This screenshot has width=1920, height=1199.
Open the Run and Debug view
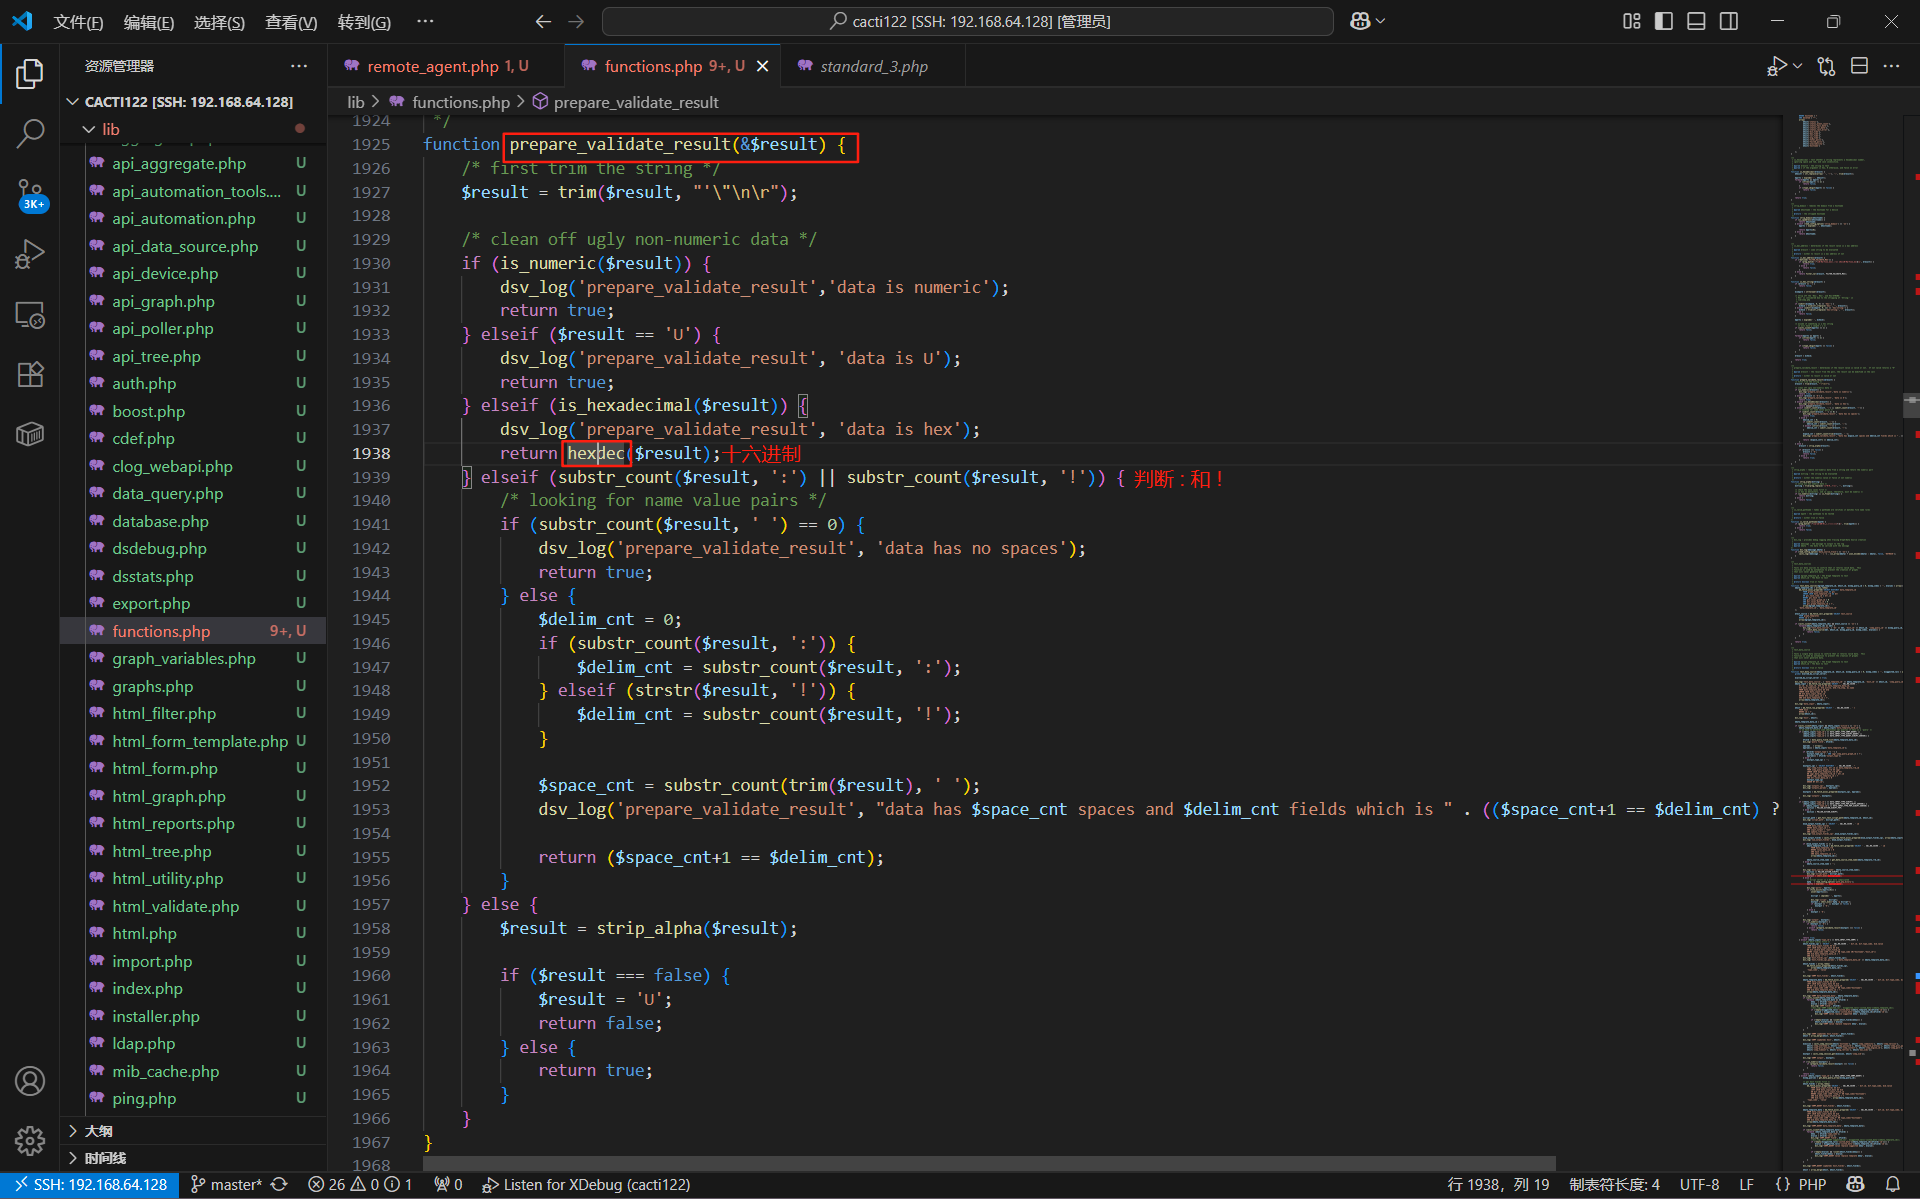30,254
